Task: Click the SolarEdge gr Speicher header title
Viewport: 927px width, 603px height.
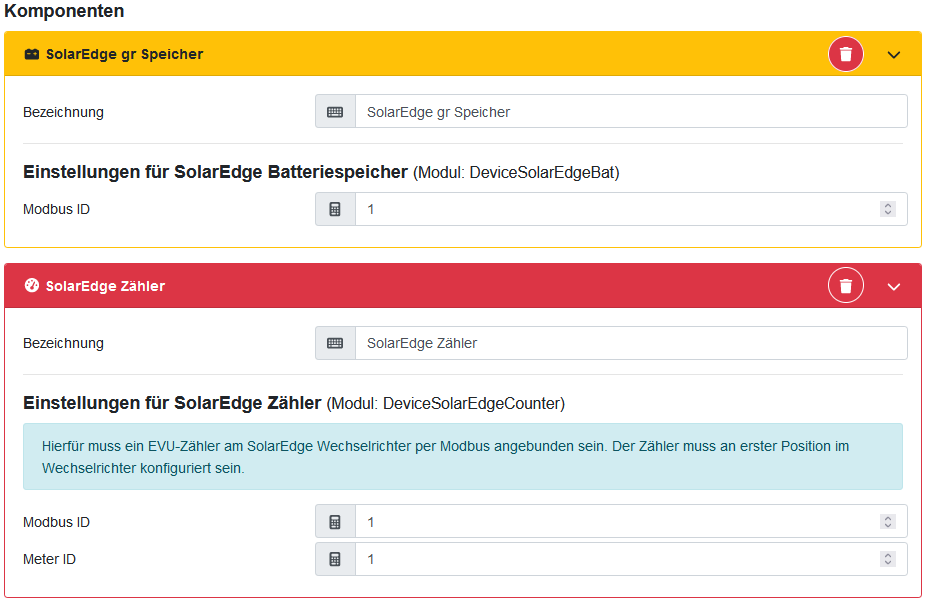Action: pyautogui.click(x=124, y=54)
